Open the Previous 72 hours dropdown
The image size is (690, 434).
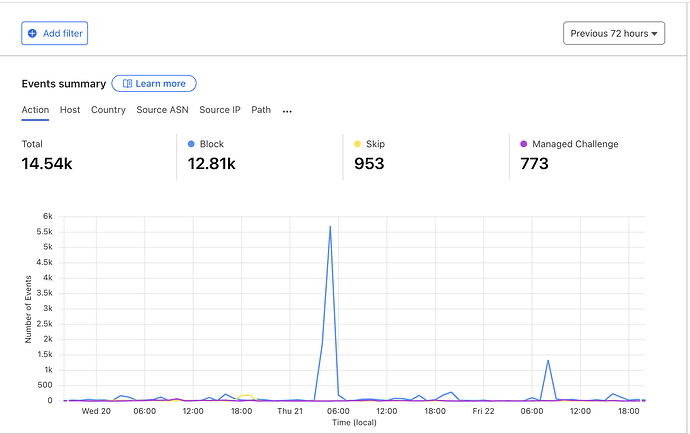pos(614,33)
